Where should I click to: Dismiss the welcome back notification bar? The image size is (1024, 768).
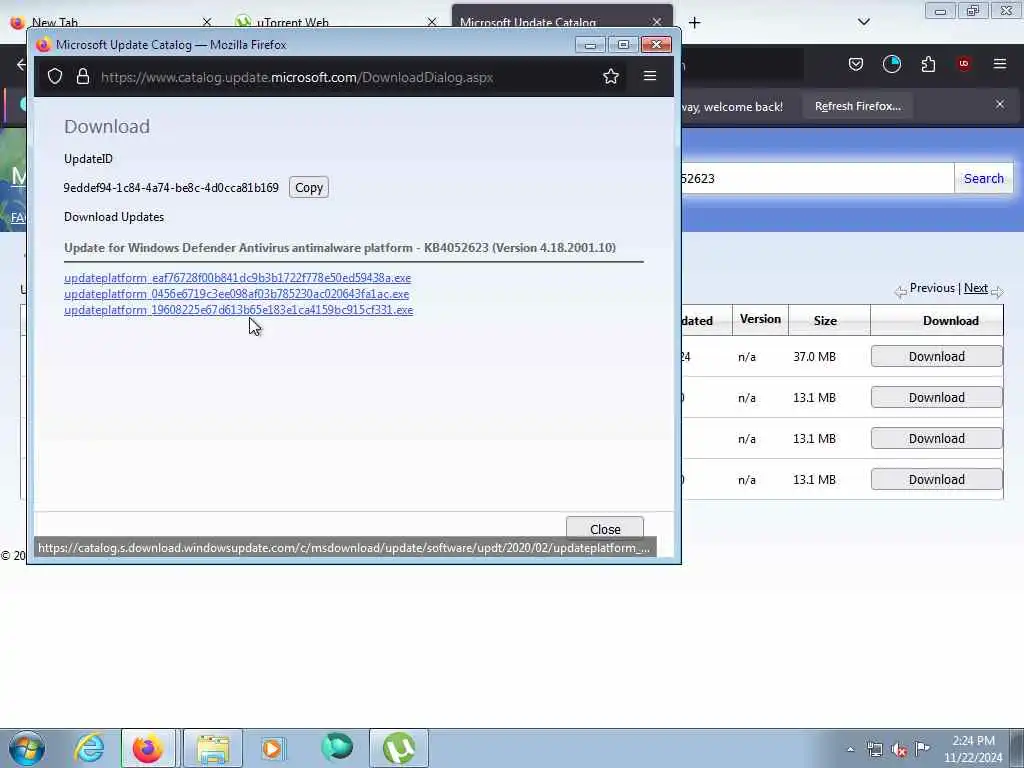coord(1000,104)
